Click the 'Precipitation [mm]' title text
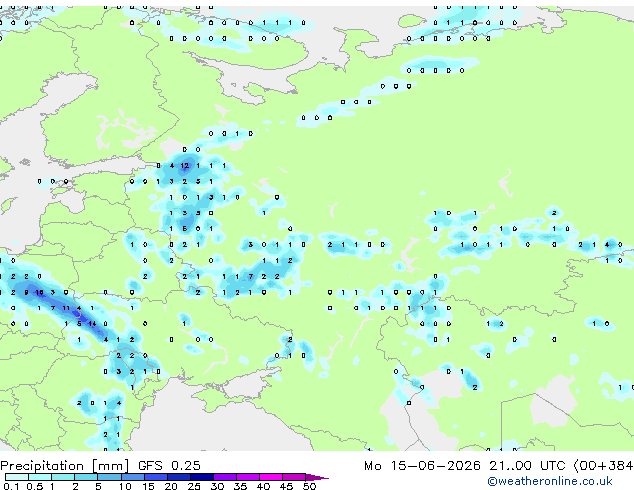 (x=65, y=466)
